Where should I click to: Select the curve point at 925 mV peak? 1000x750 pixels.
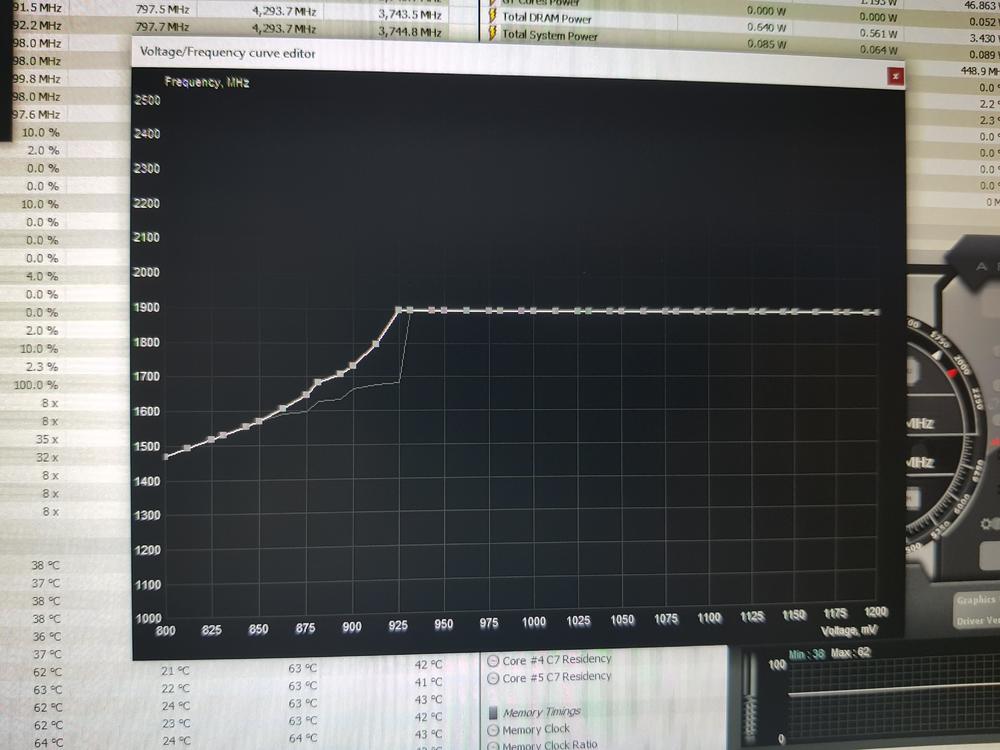click(x=399, y=310)
